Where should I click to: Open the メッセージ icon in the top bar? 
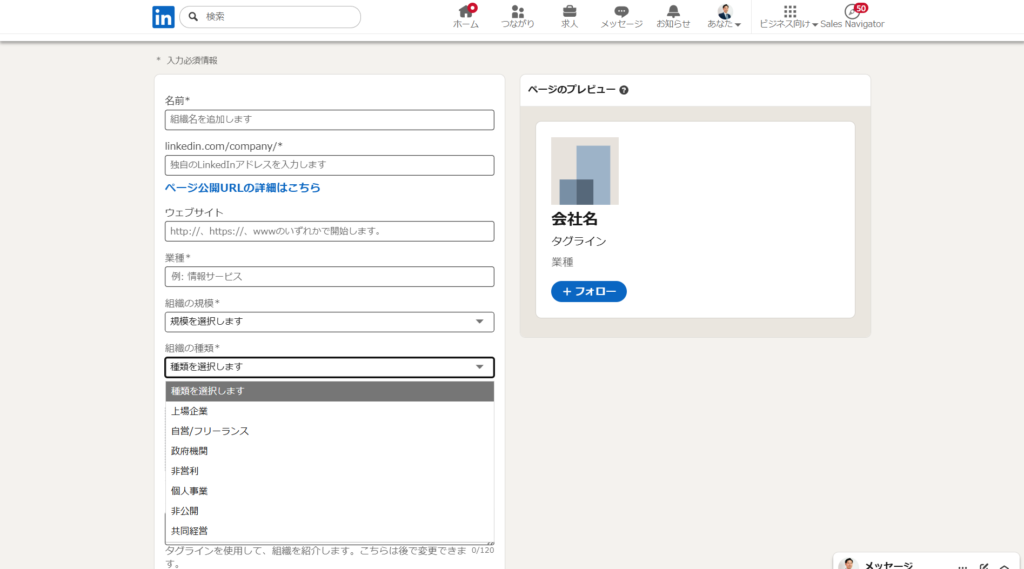621,16
